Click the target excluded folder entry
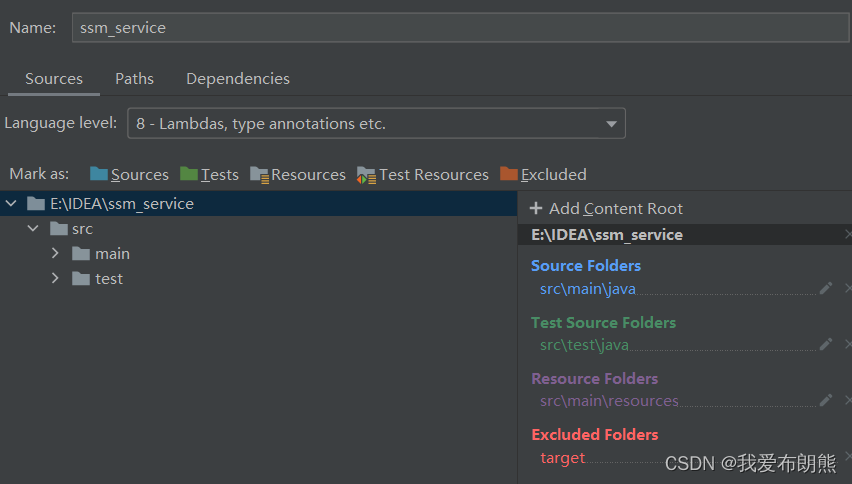This screenshot has width=852, height=484. coord(562,457)
